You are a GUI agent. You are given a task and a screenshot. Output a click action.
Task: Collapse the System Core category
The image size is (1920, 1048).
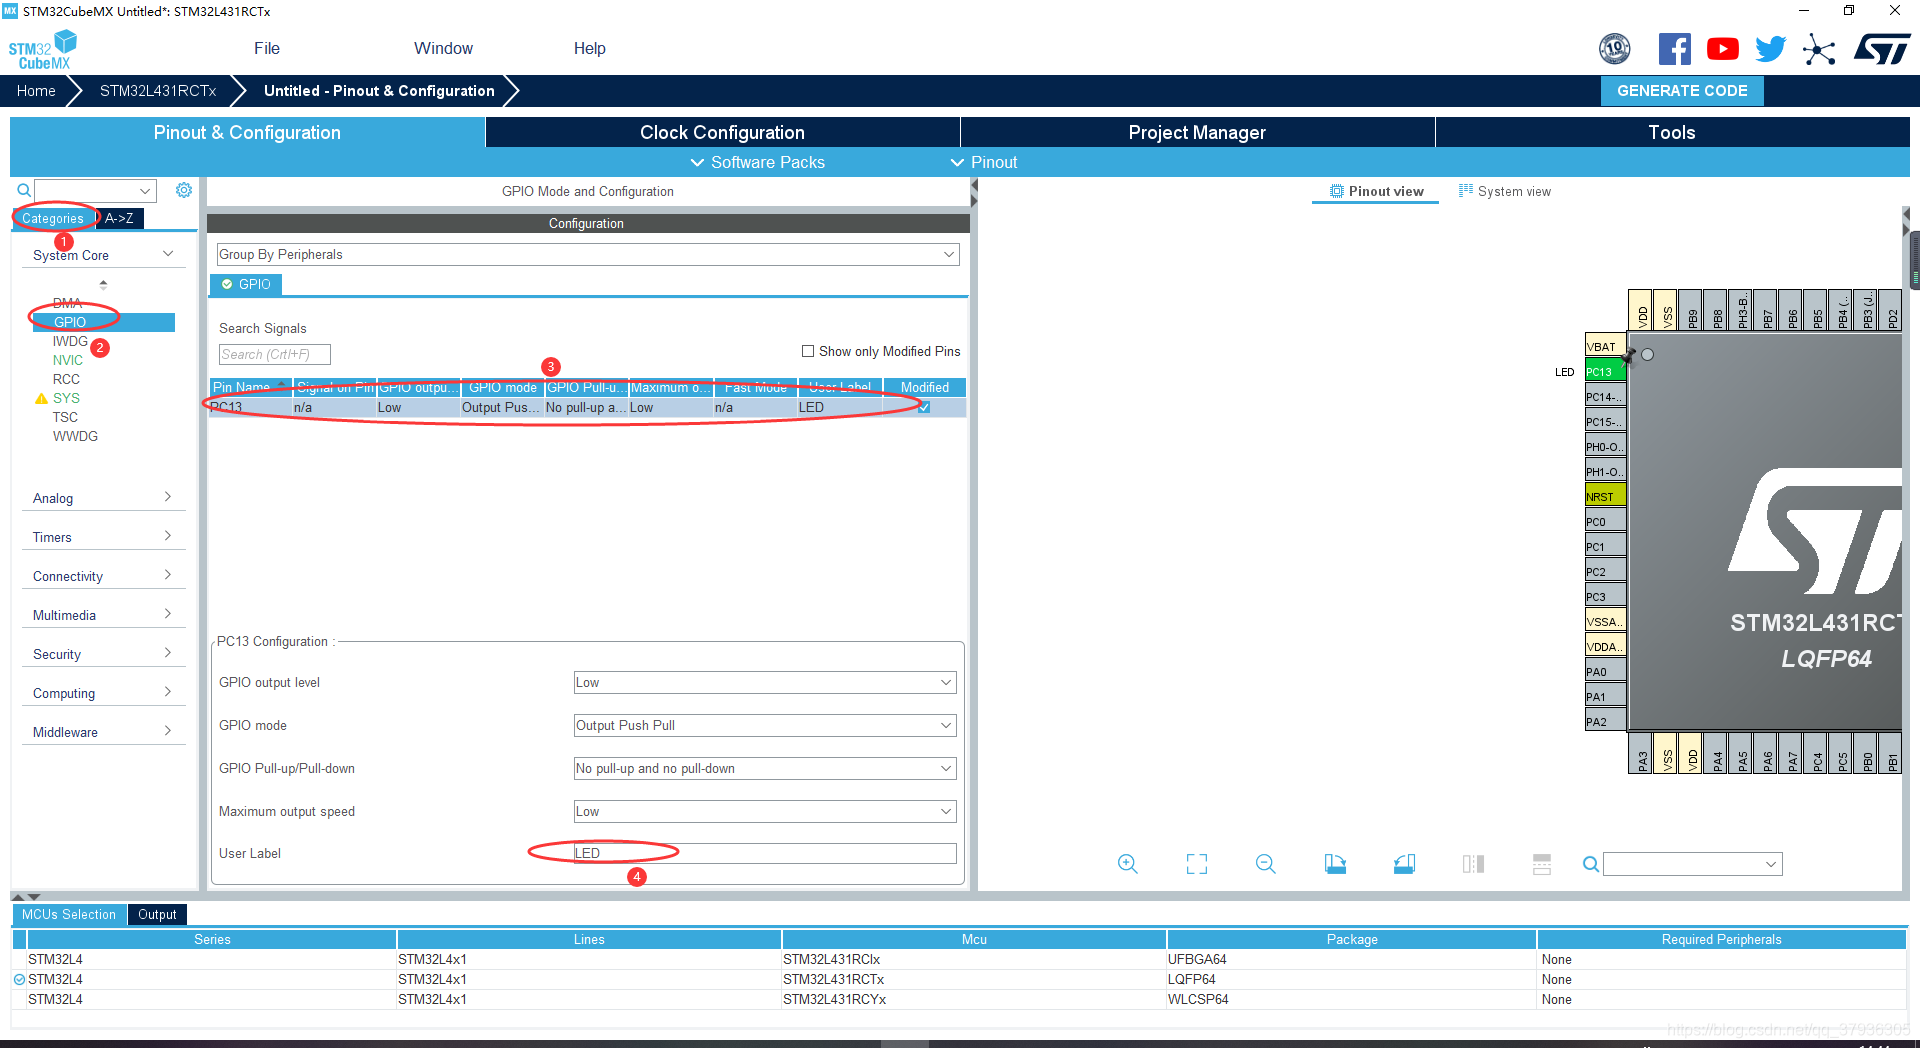(x=103, y=255)
